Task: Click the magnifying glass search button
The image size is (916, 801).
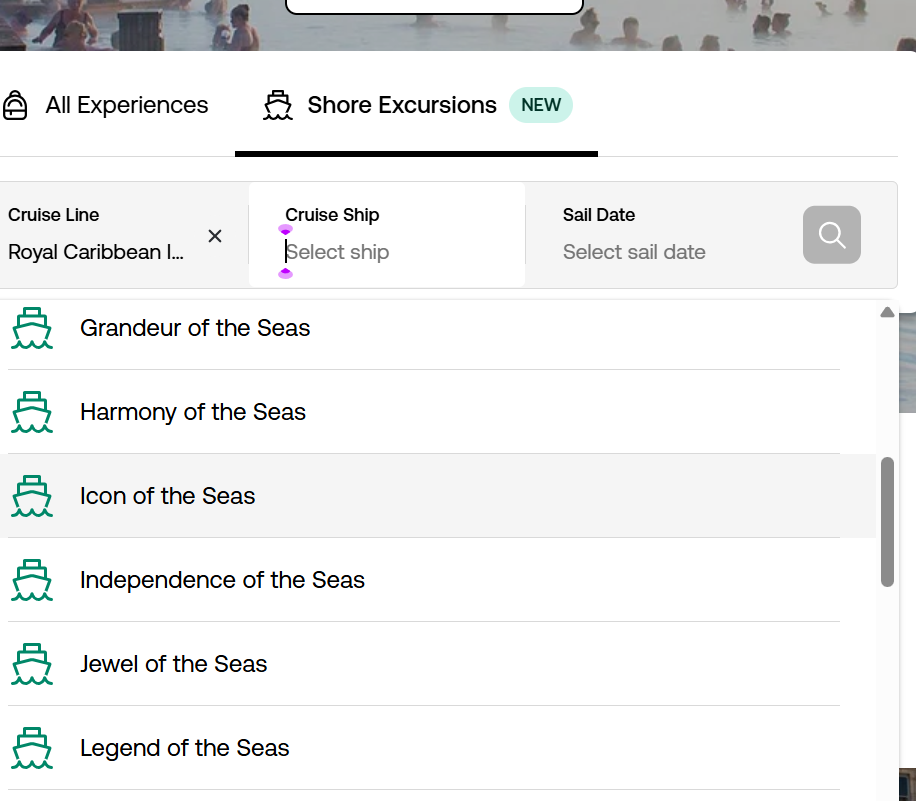Action: tap(831, 235)
